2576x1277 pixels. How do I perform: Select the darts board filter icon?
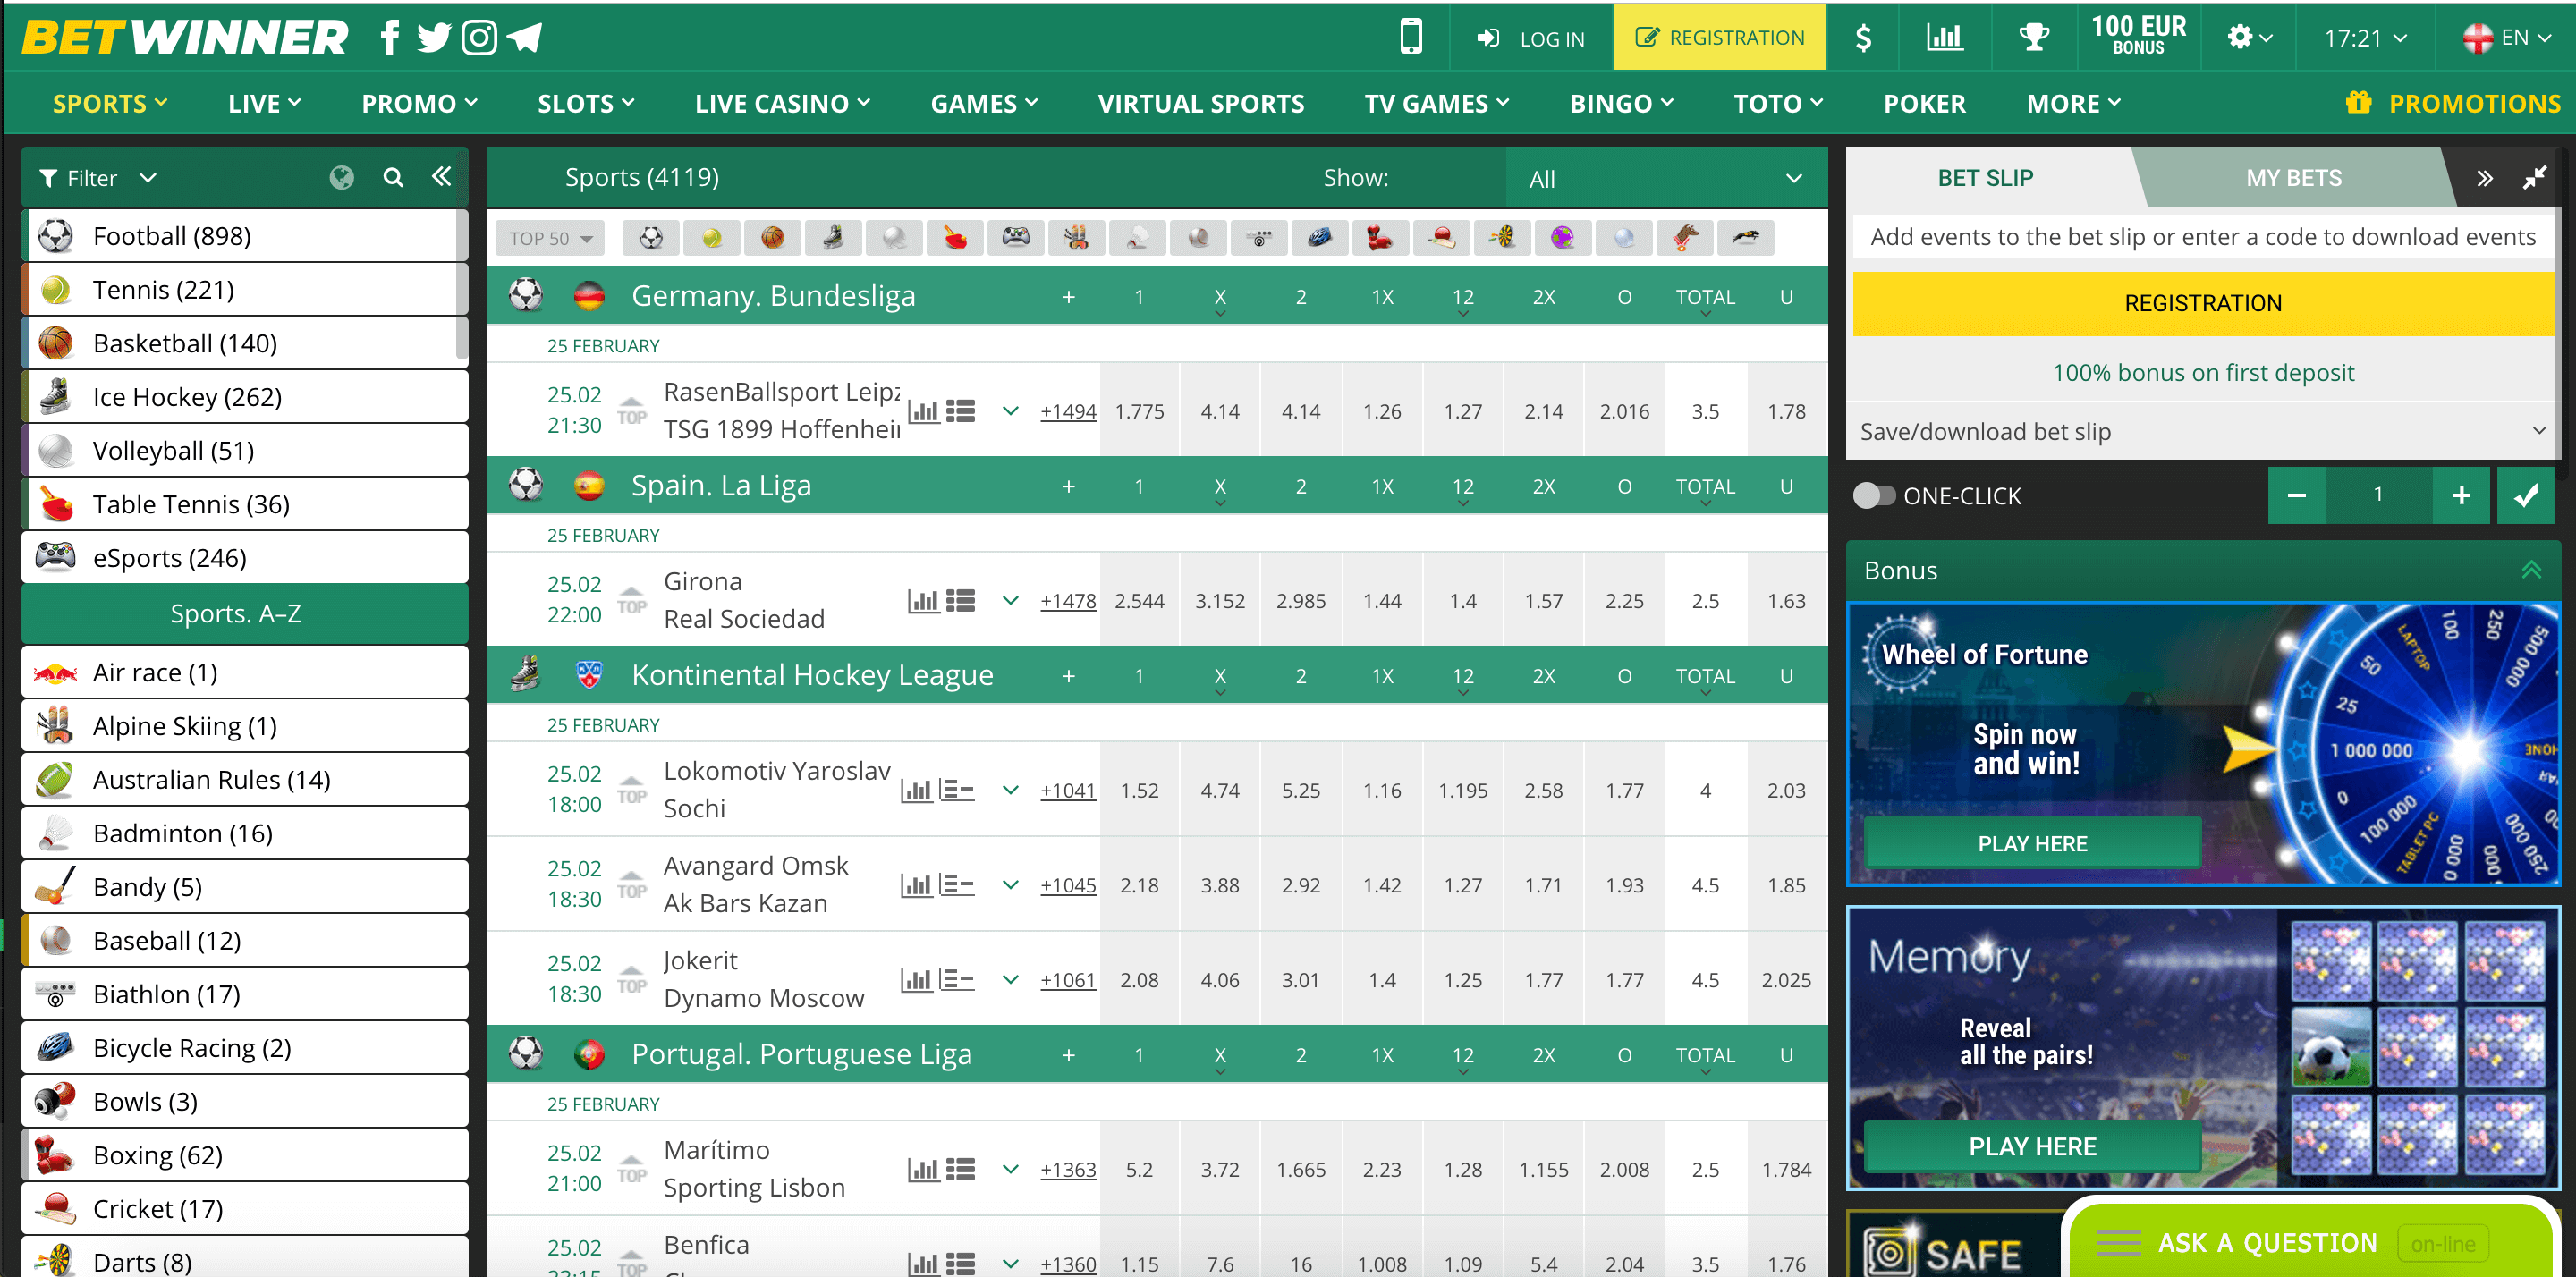pyautogui.click(x=1502, y=238)
